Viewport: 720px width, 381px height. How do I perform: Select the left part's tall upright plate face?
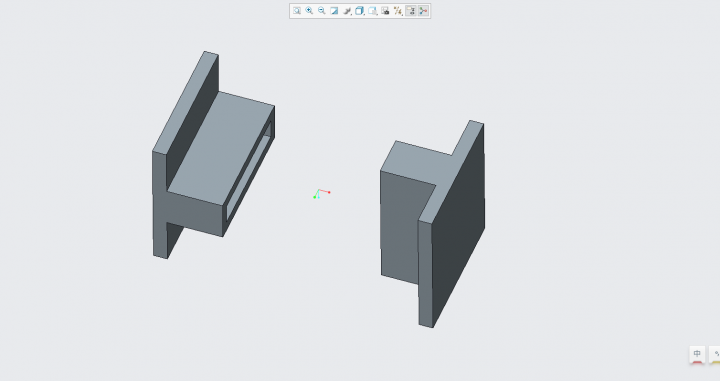point(192,123)
